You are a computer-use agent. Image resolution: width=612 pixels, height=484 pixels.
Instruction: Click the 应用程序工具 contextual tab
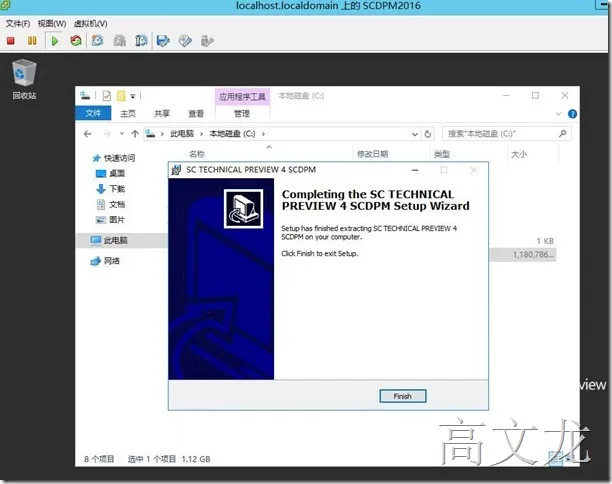coord(242,96)
